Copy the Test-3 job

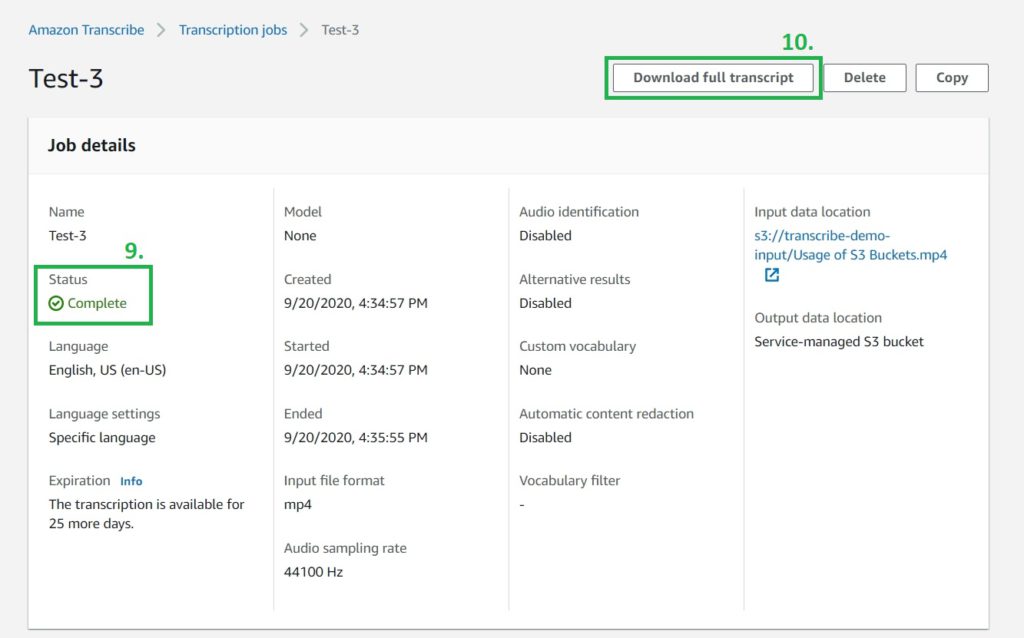tap(952, 78)
